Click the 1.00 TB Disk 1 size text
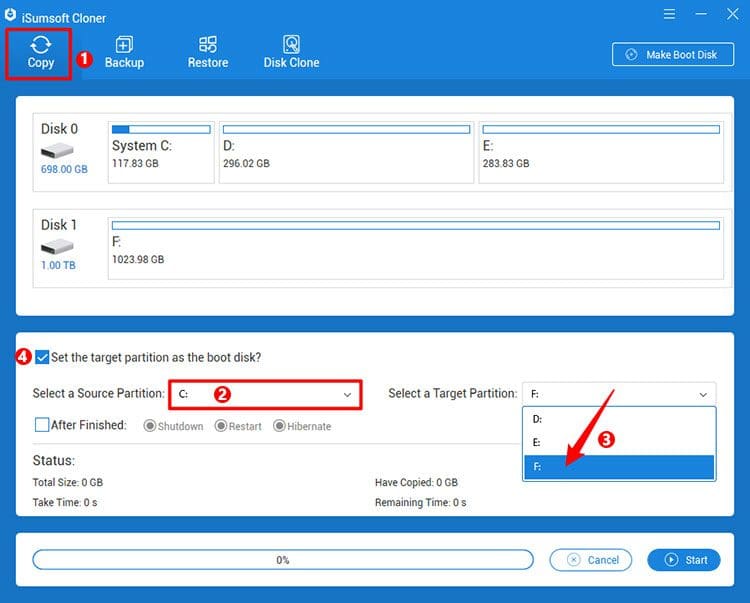The image size is (750, 603). tap(58, 265)
